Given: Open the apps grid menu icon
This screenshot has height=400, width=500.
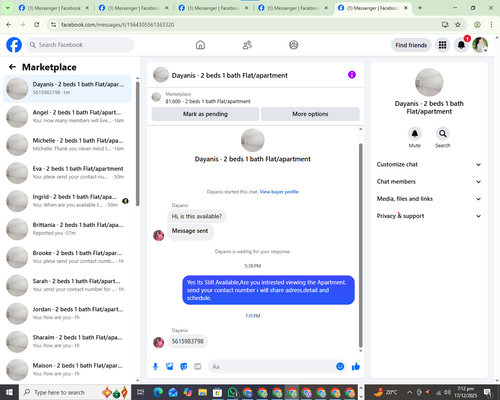Looking at the screenshot, I should coord(442,45).
